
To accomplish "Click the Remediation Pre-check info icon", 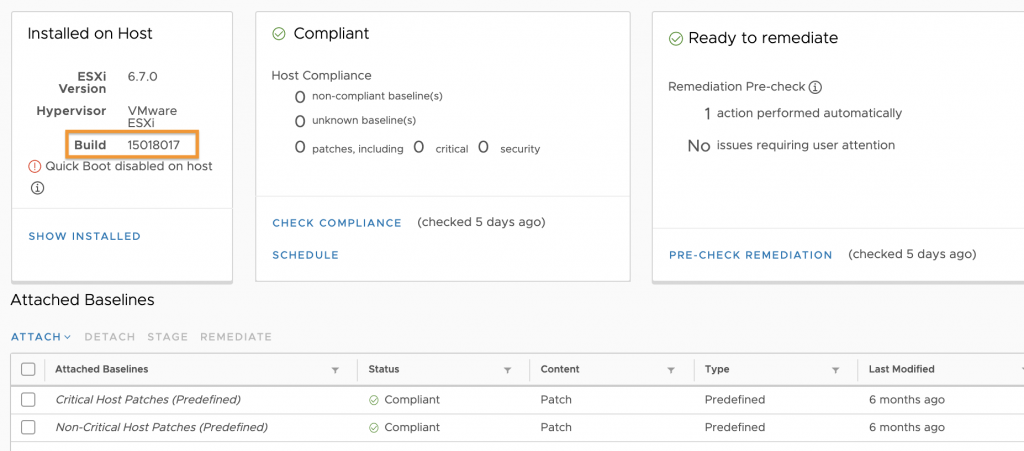I will (x=815, y=87).
